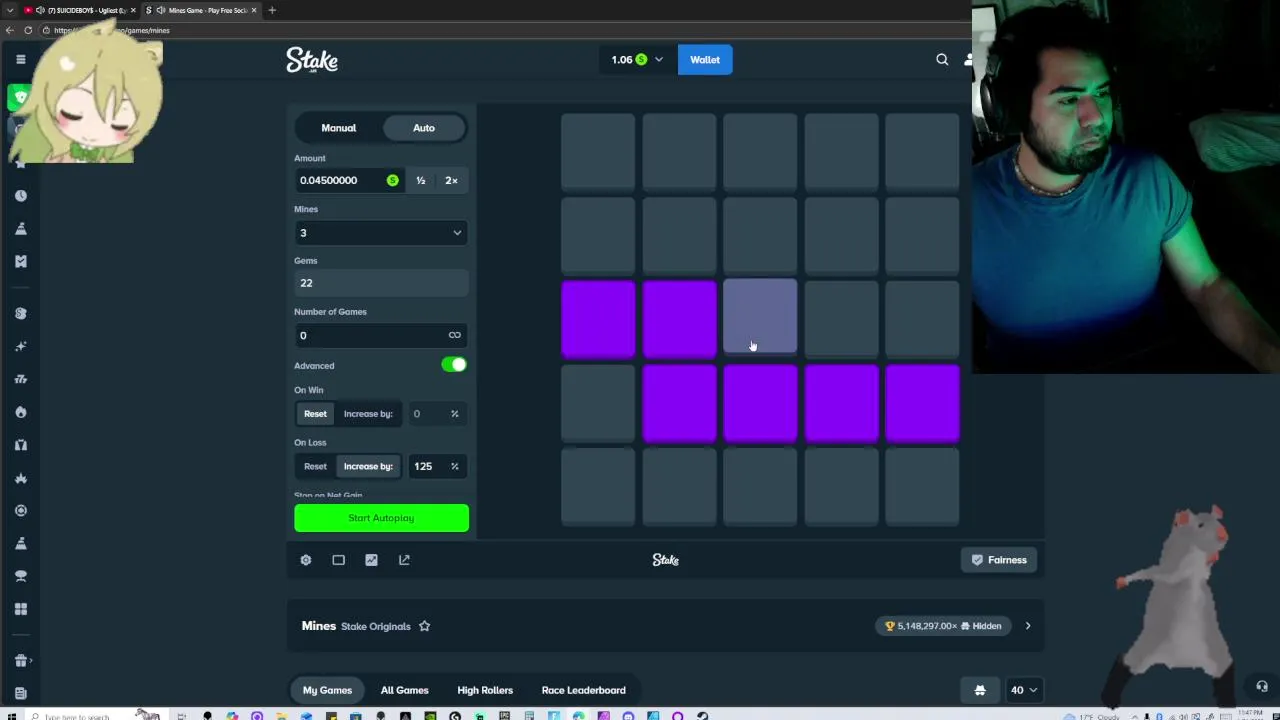Click the flame icon in the sidebar
1280x720 pixels.
[x=20, y=412]
